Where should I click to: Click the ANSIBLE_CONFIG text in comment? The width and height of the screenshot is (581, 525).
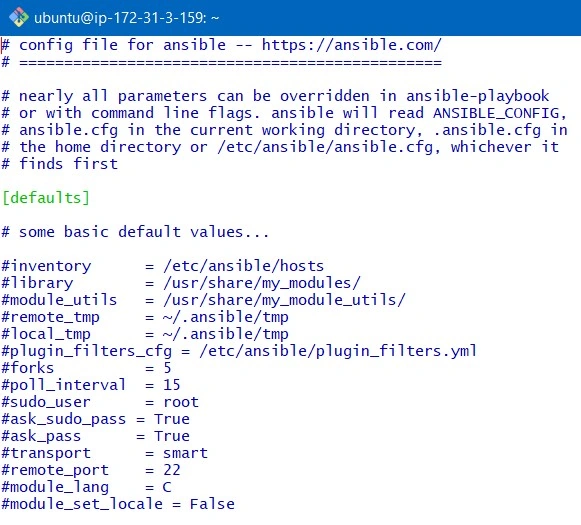[x=496, y=113]
